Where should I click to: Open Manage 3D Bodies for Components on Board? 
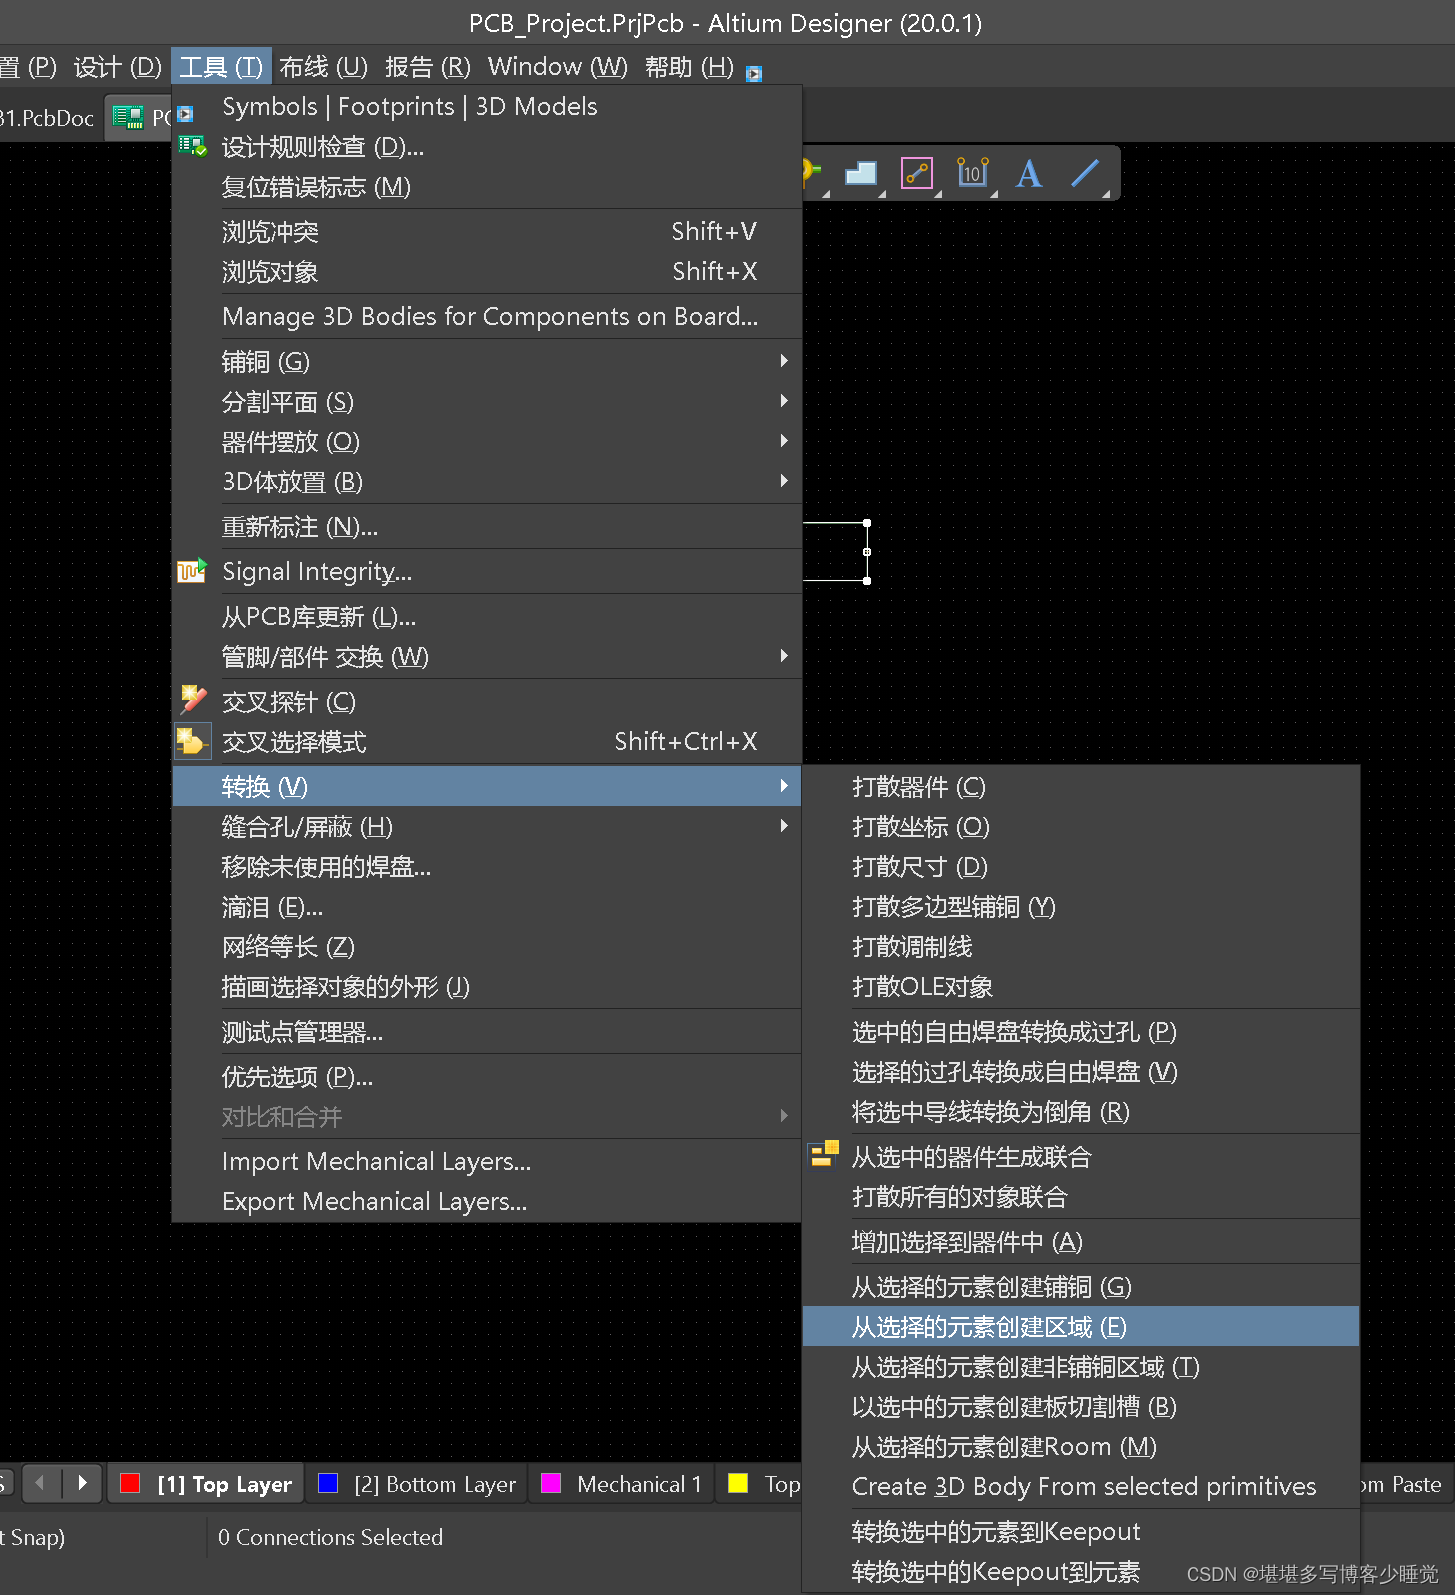coord(487,316)
